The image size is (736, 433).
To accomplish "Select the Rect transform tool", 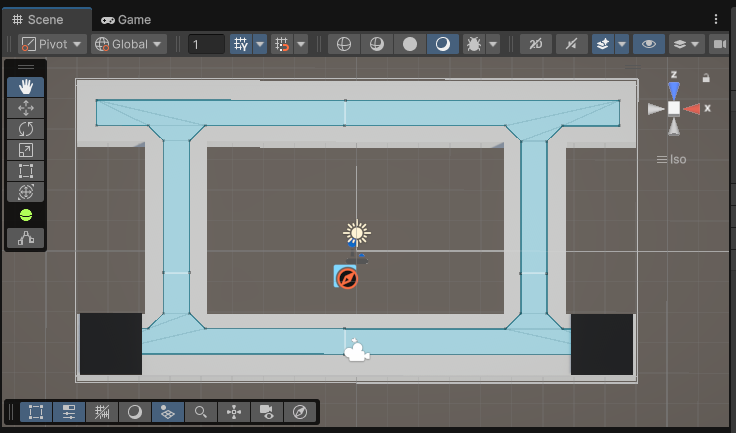I will click(26, 171).
